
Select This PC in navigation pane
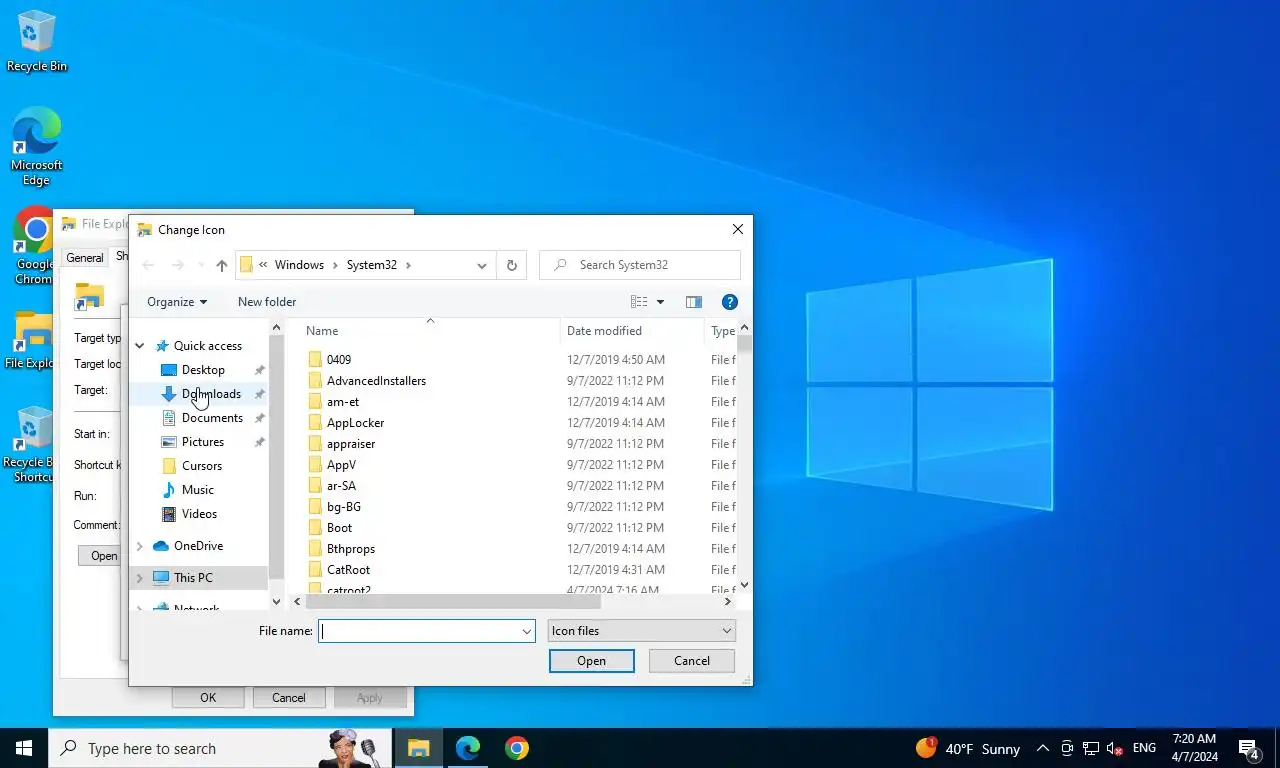tap(193, 578)
